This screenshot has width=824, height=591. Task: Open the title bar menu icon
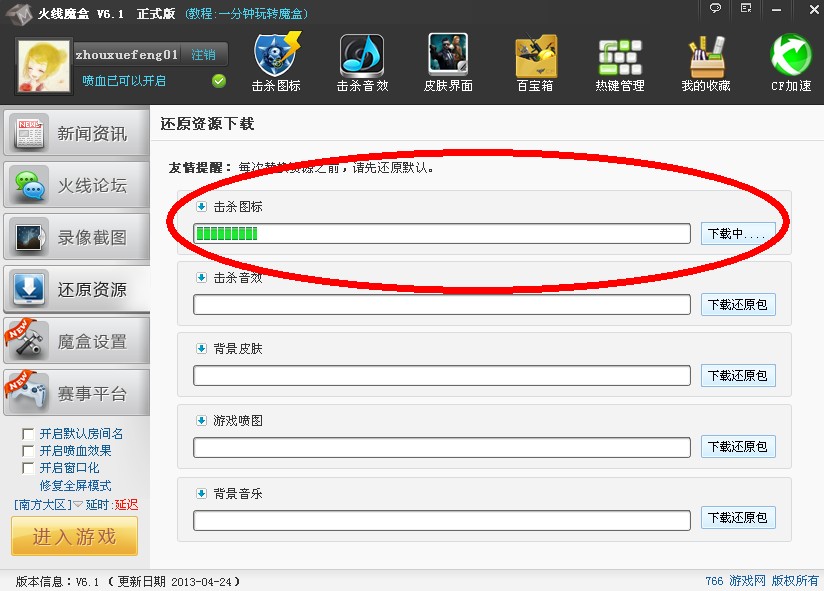[746, 8]
